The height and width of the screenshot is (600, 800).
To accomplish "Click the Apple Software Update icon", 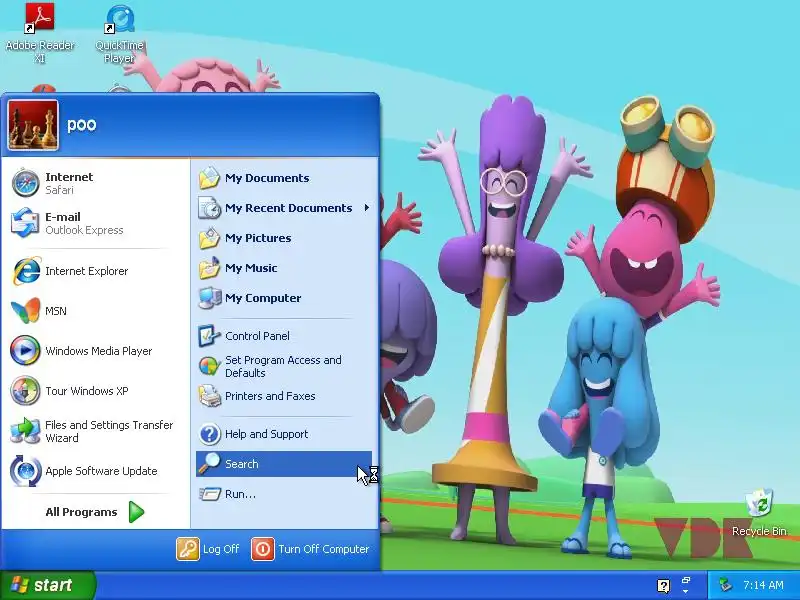I will [26, 471].
